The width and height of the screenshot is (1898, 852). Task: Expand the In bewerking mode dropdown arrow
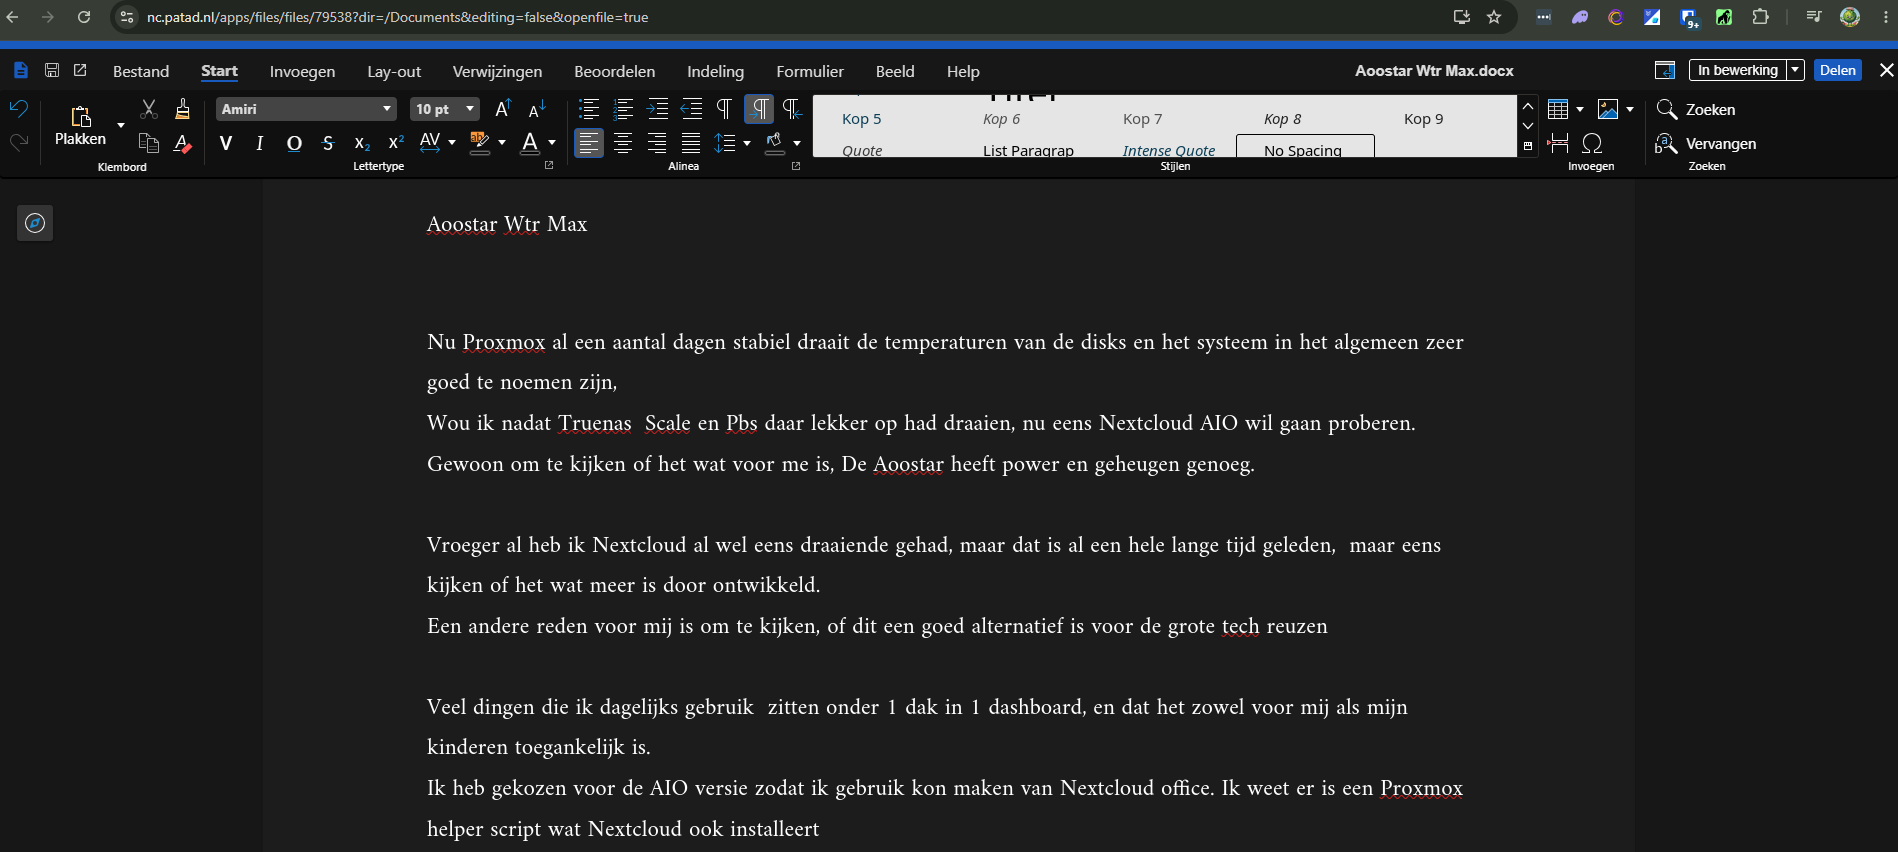point(1795,70)
